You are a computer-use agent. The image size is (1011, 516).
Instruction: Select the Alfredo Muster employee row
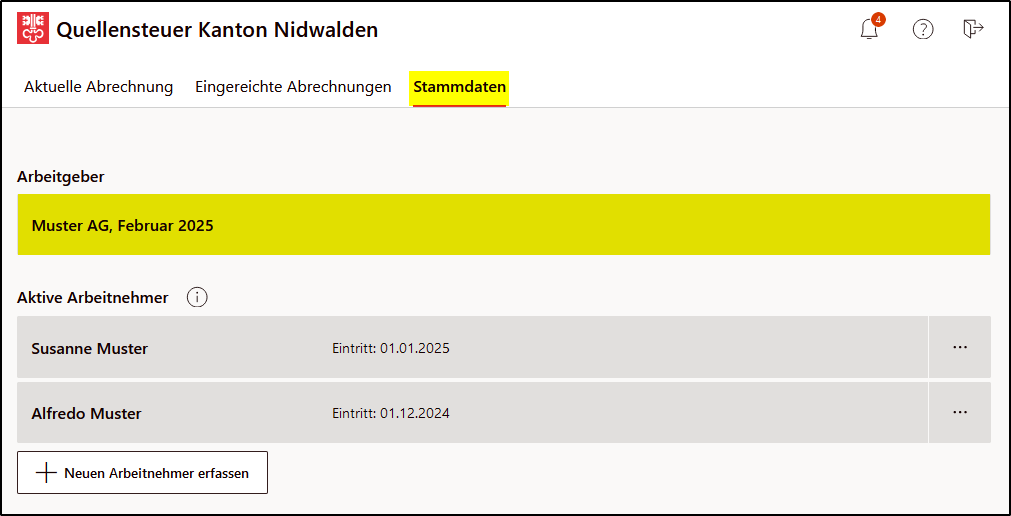[x=472, y=412]
